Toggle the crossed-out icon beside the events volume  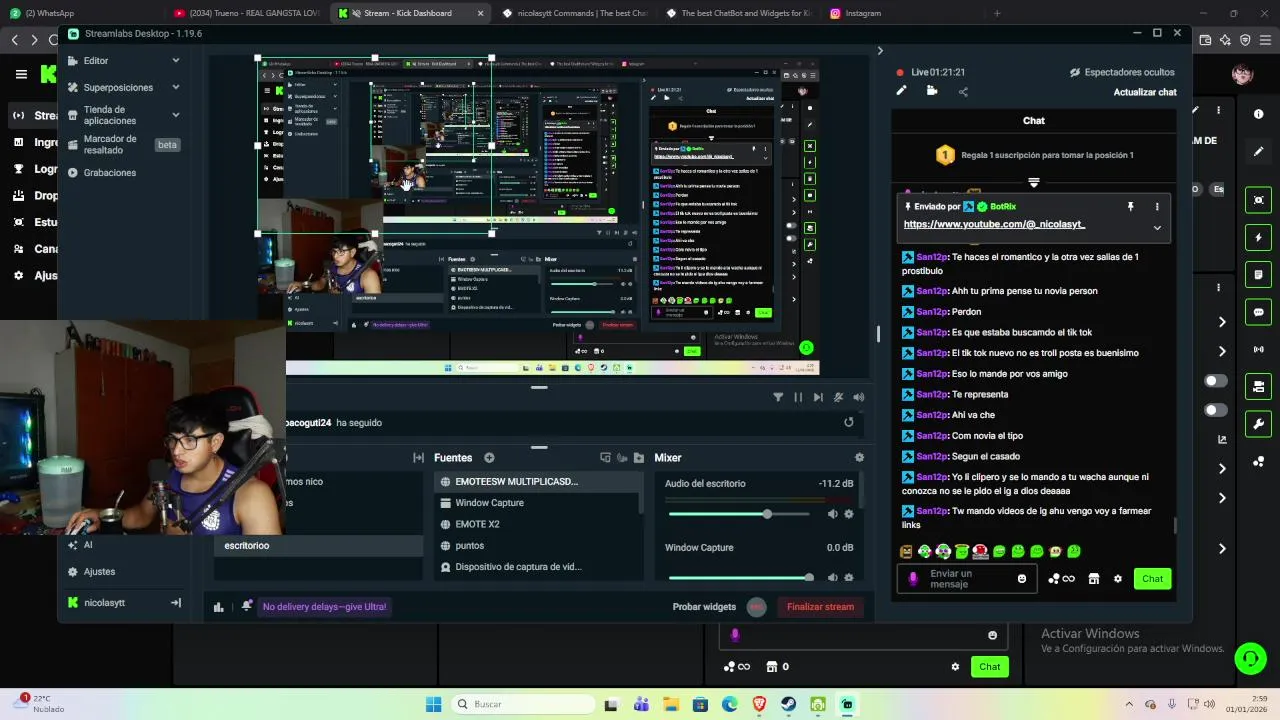(838, 397)
